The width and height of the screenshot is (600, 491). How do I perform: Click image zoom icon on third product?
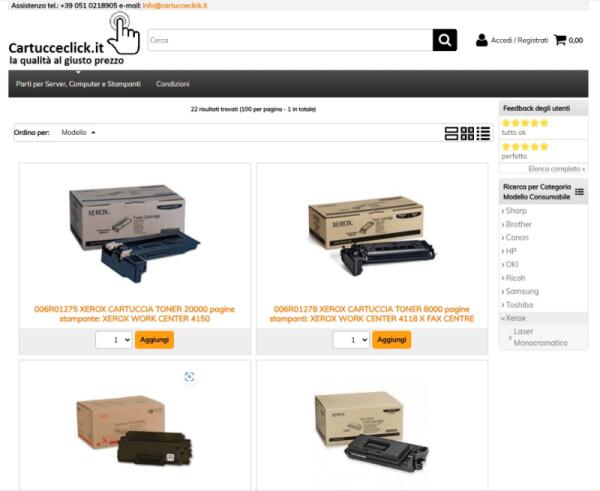189,377
